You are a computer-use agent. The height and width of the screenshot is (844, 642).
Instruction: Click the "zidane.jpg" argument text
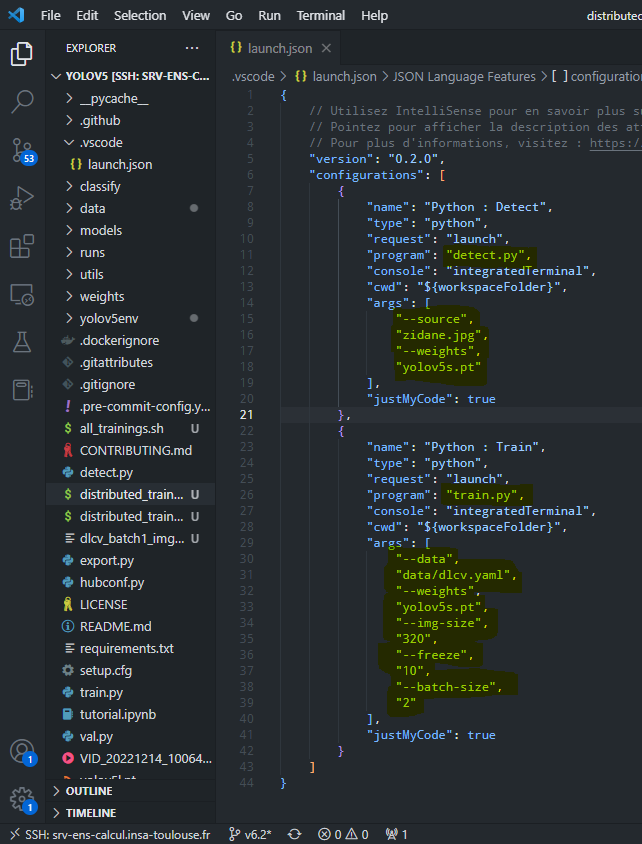438,335
